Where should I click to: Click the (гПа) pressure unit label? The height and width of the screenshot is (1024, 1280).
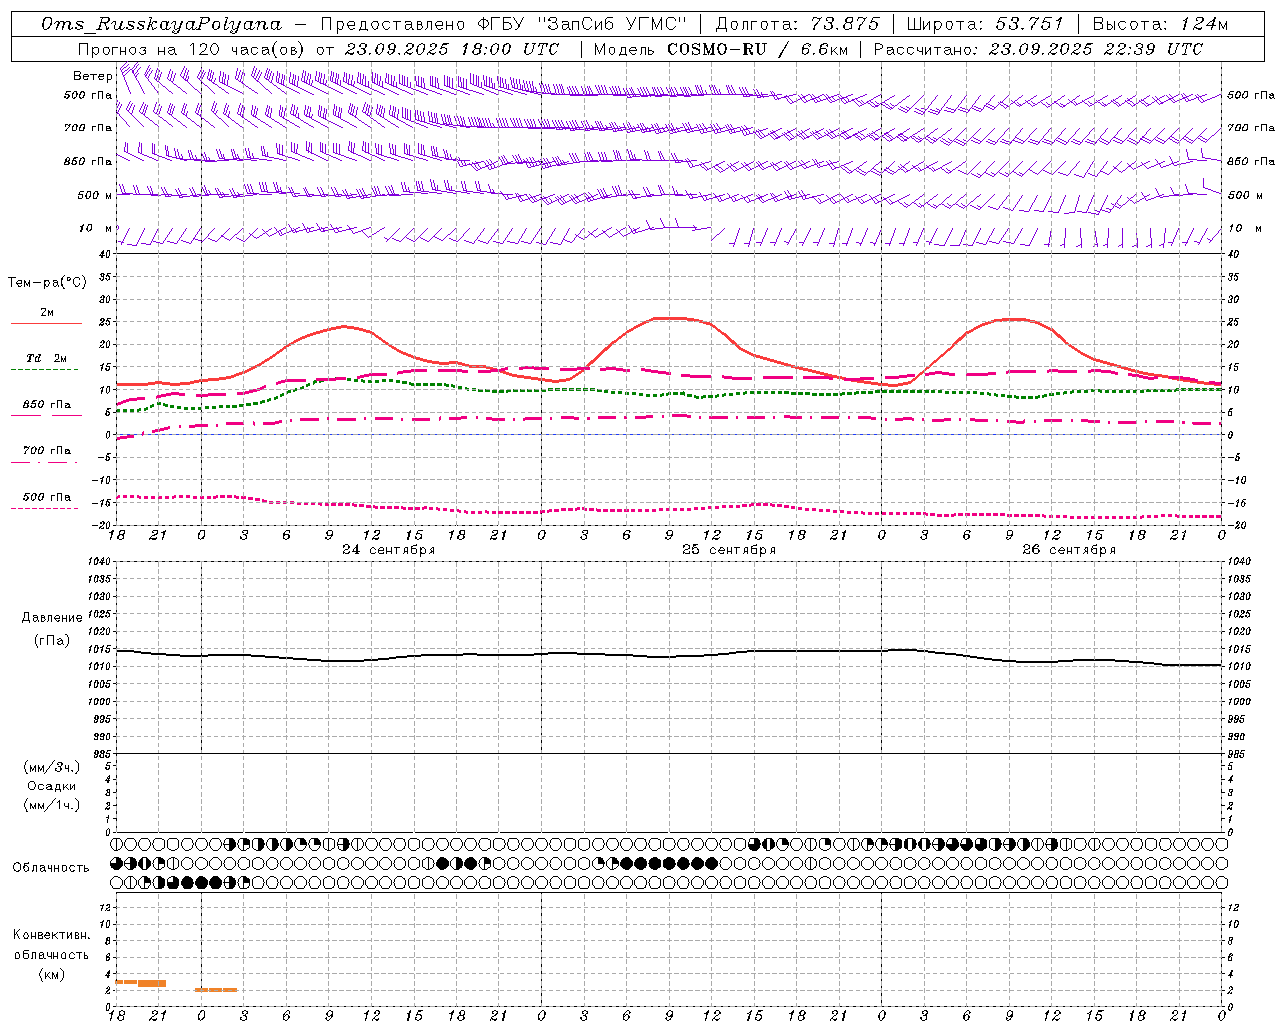click(52, 640)
